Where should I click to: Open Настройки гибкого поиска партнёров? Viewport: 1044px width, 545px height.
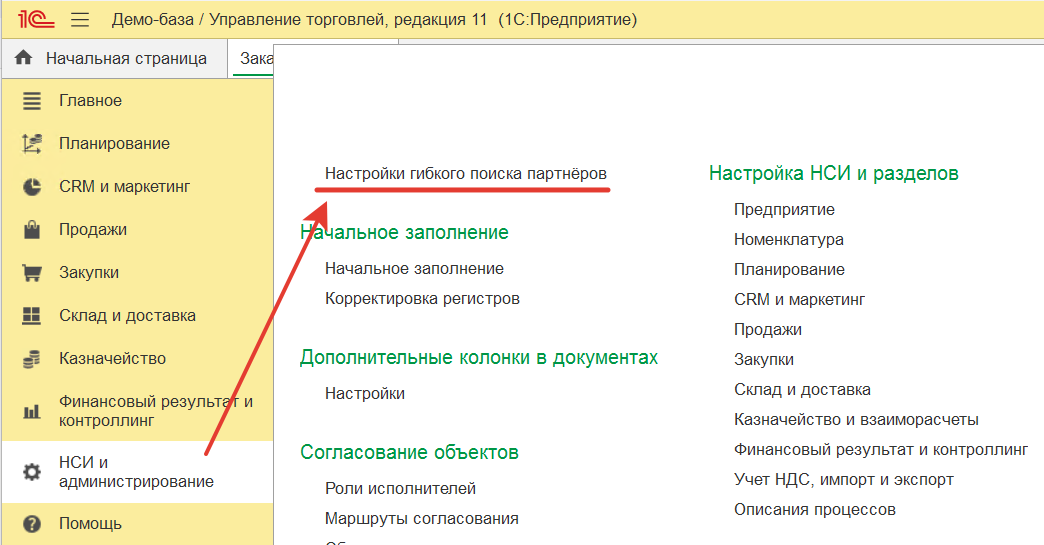[x=465, y=174]
